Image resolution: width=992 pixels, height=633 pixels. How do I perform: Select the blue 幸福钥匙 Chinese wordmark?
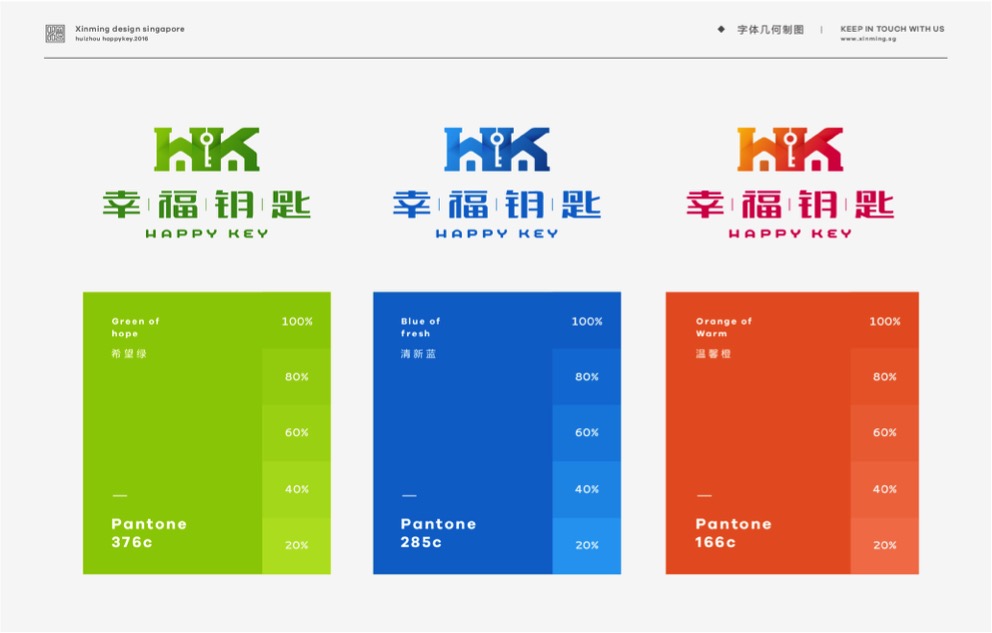tap(496, 204)
